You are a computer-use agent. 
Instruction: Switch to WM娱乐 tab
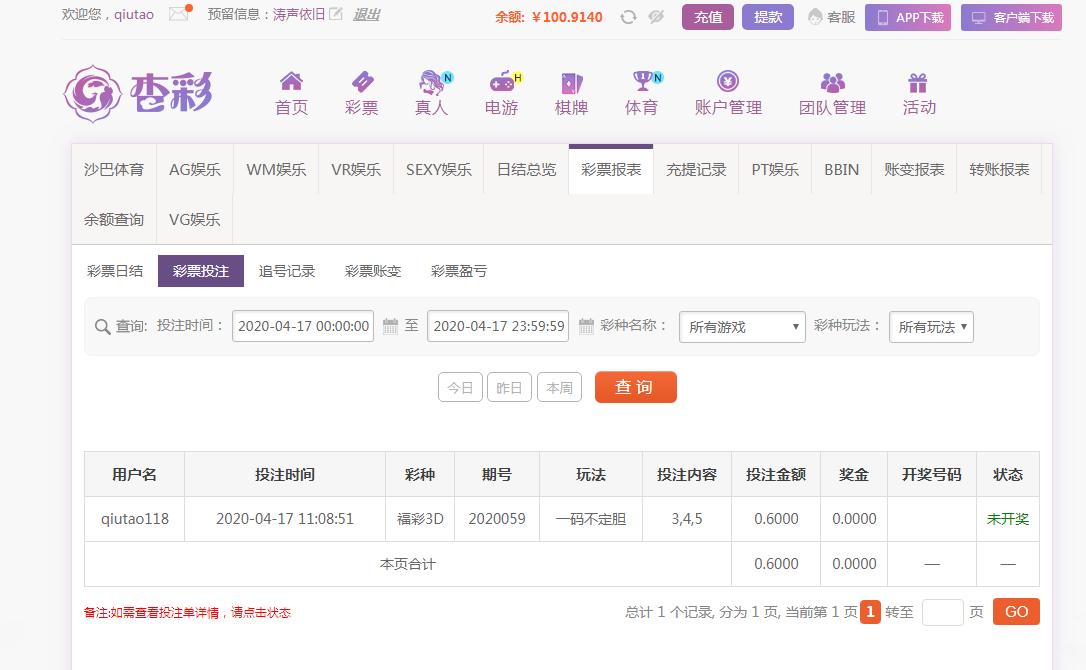click(276, 170)
